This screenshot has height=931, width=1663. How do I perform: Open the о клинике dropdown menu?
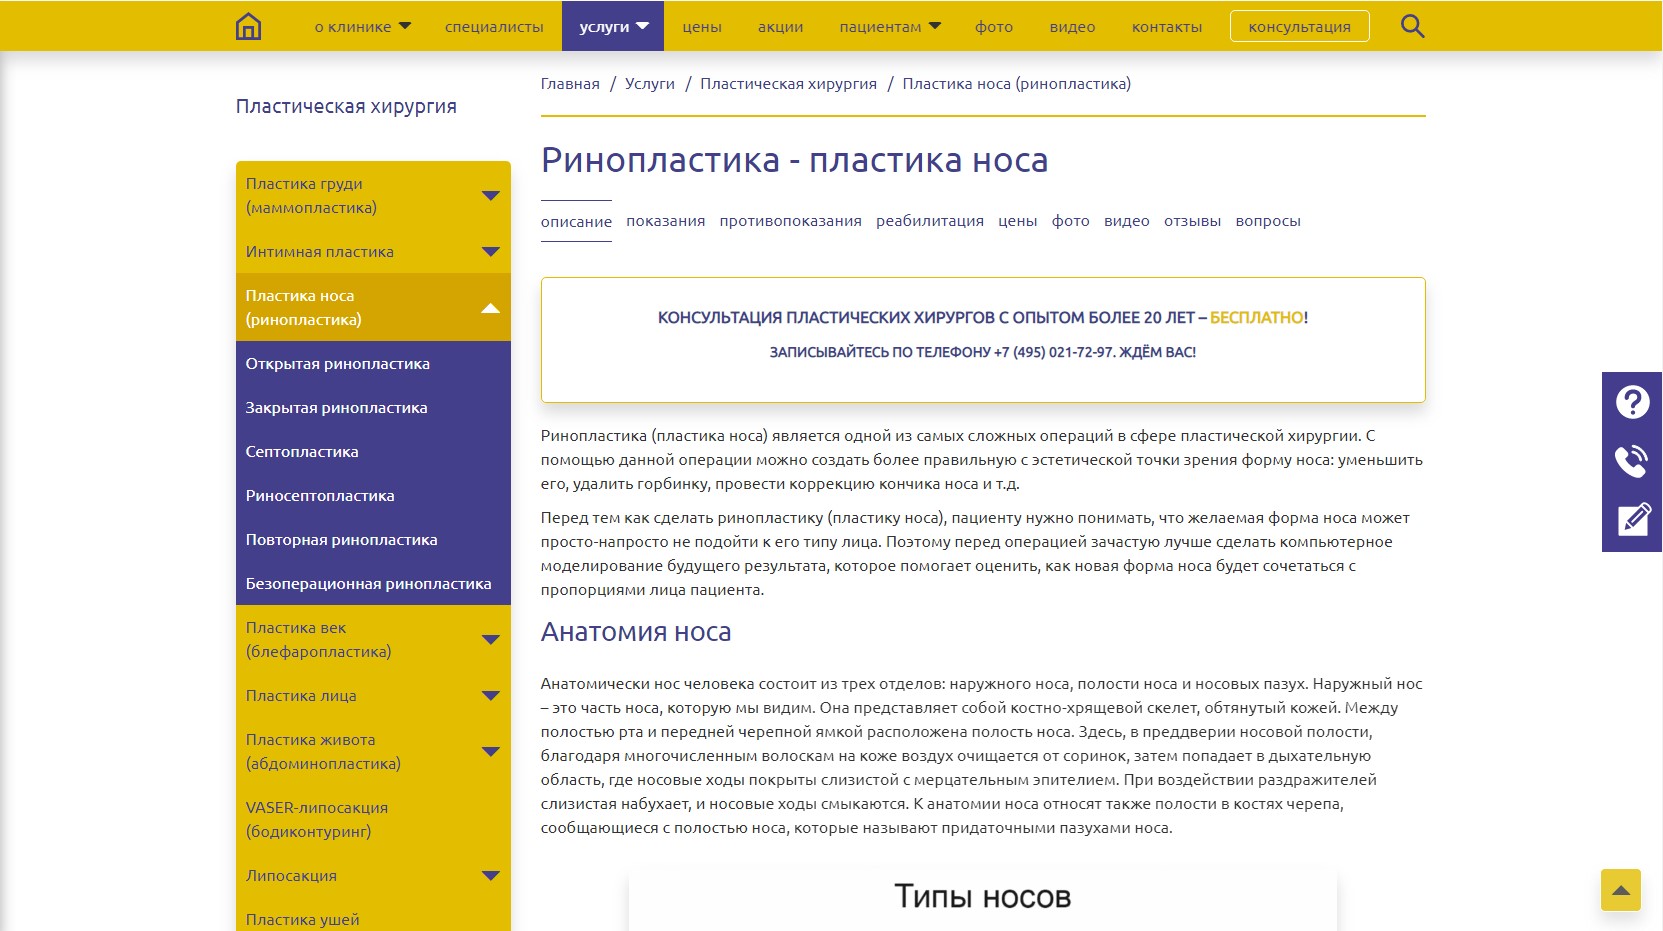click(362, 27)
